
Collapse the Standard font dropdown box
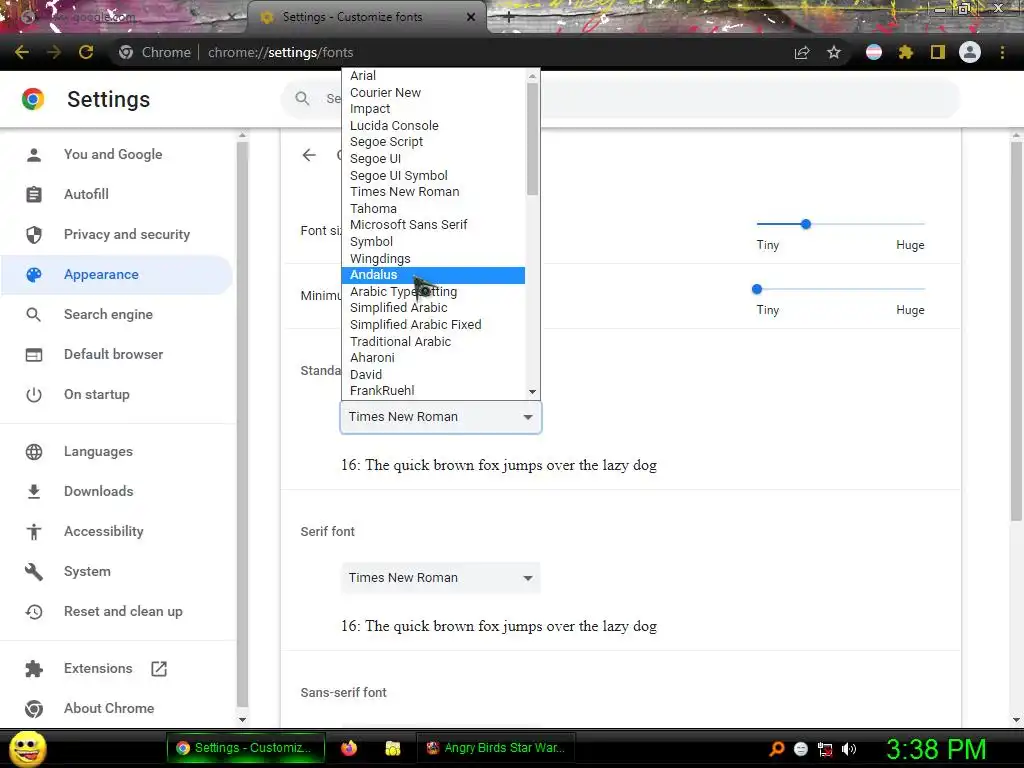[x=441, y=417]
